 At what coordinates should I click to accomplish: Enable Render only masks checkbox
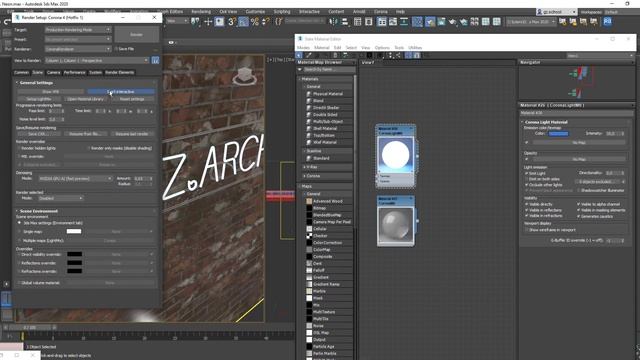[x=89, y=148]
